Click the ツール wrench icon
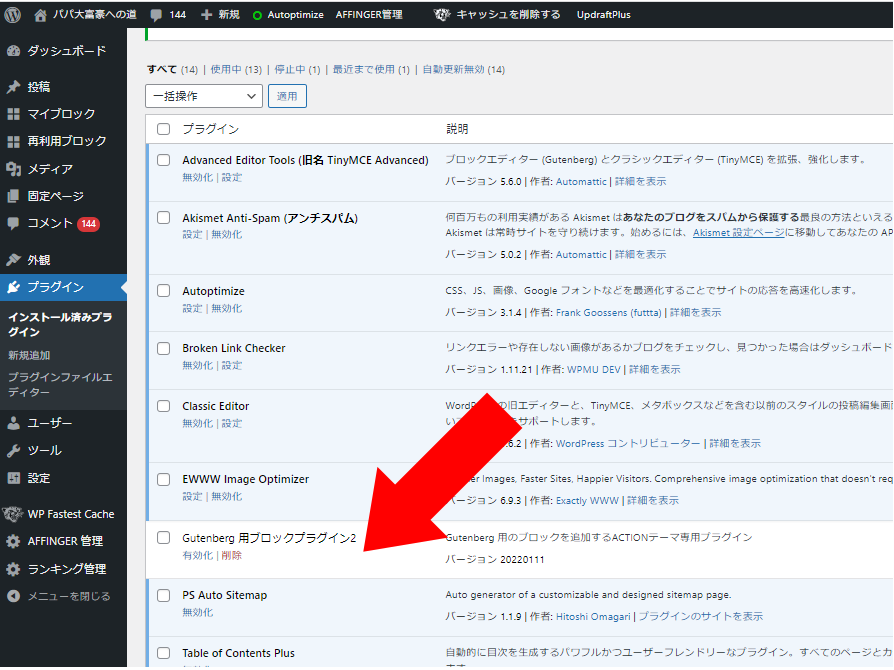This screenshot has height=670, width=894. pyautogui.click(x=14, y=450)
